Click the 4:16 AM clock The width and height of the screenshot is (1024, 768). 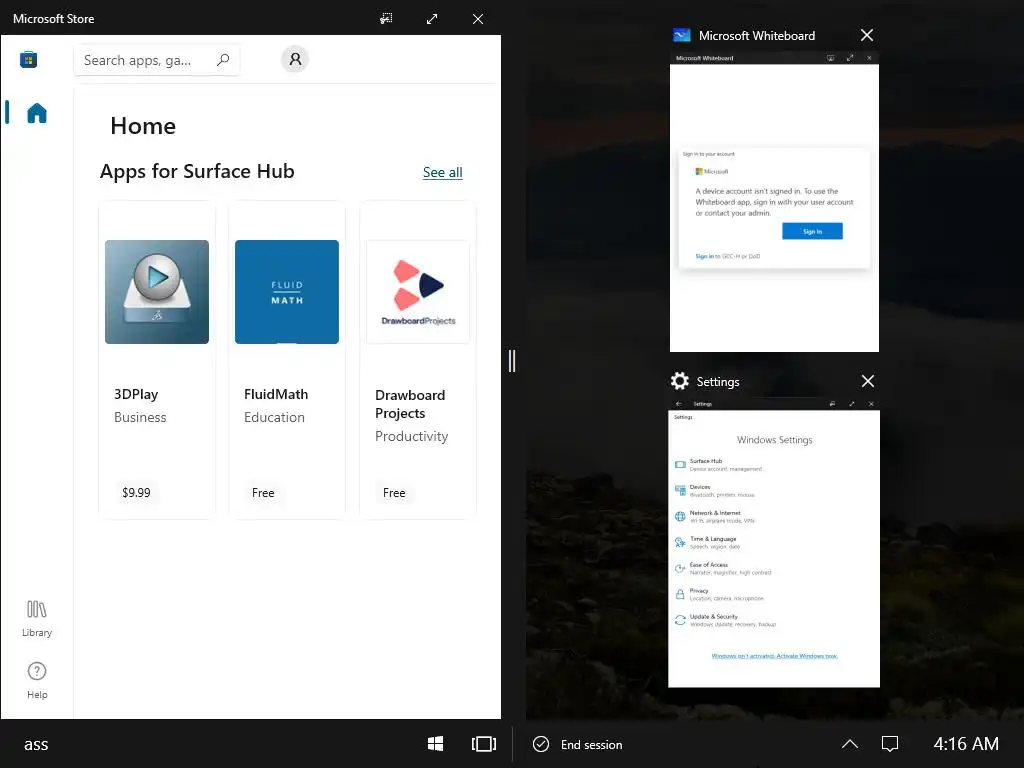pyautogui.click(x=966, y=744)
